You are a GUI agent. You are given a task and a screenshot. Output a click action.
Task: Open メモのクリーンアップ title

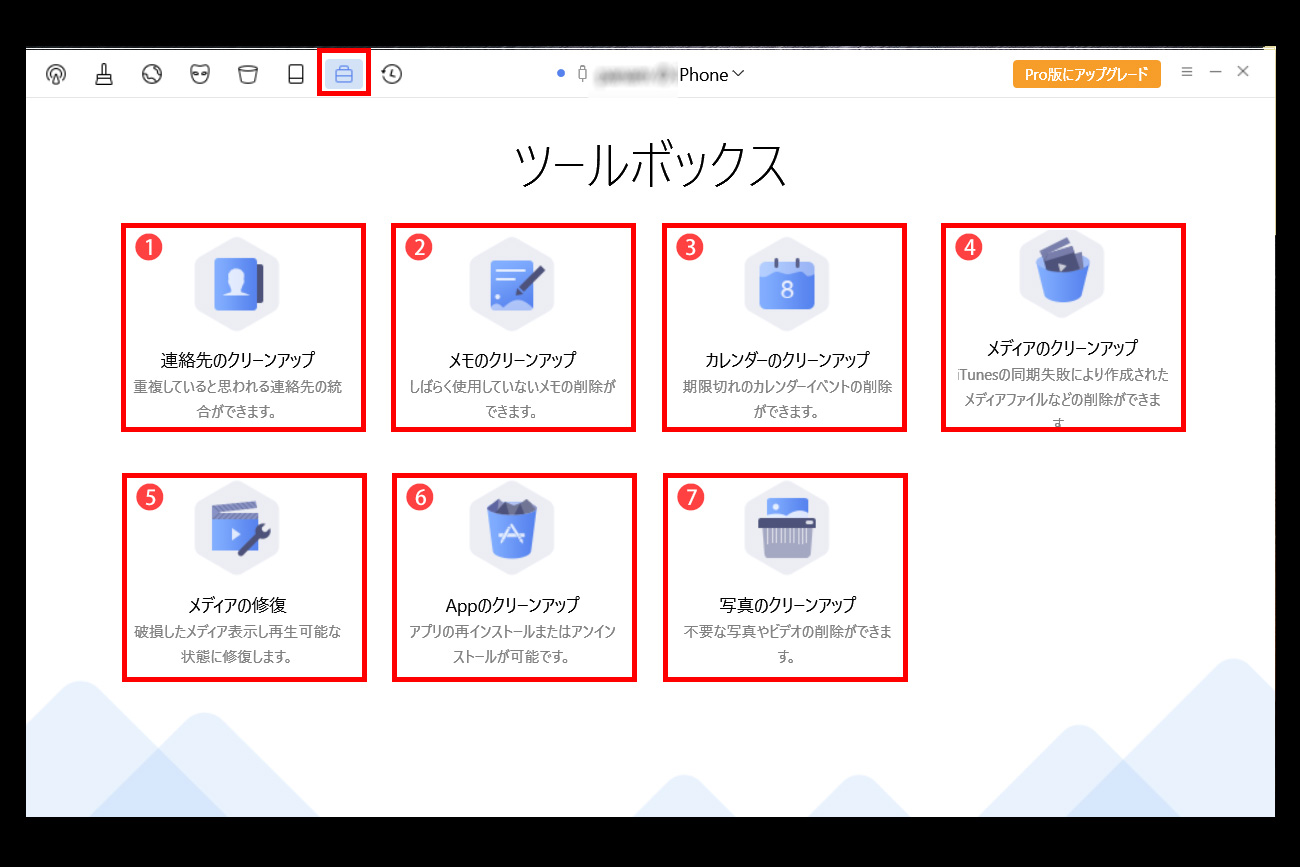click(x=512, y=359)
